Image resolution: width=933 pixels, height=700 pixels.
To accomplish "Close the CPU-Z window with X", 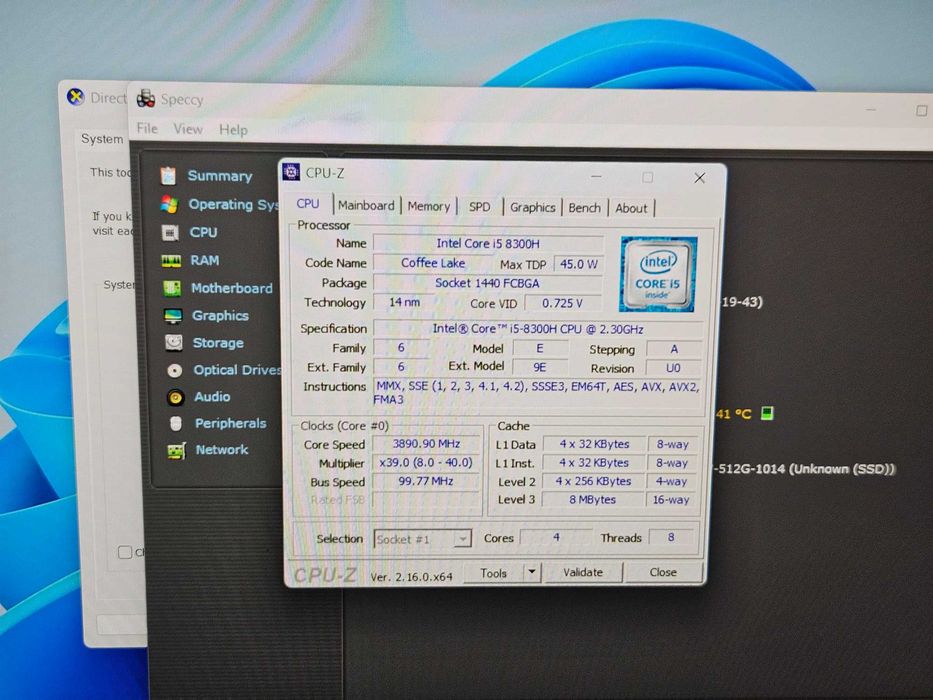I will coord(700,178).
